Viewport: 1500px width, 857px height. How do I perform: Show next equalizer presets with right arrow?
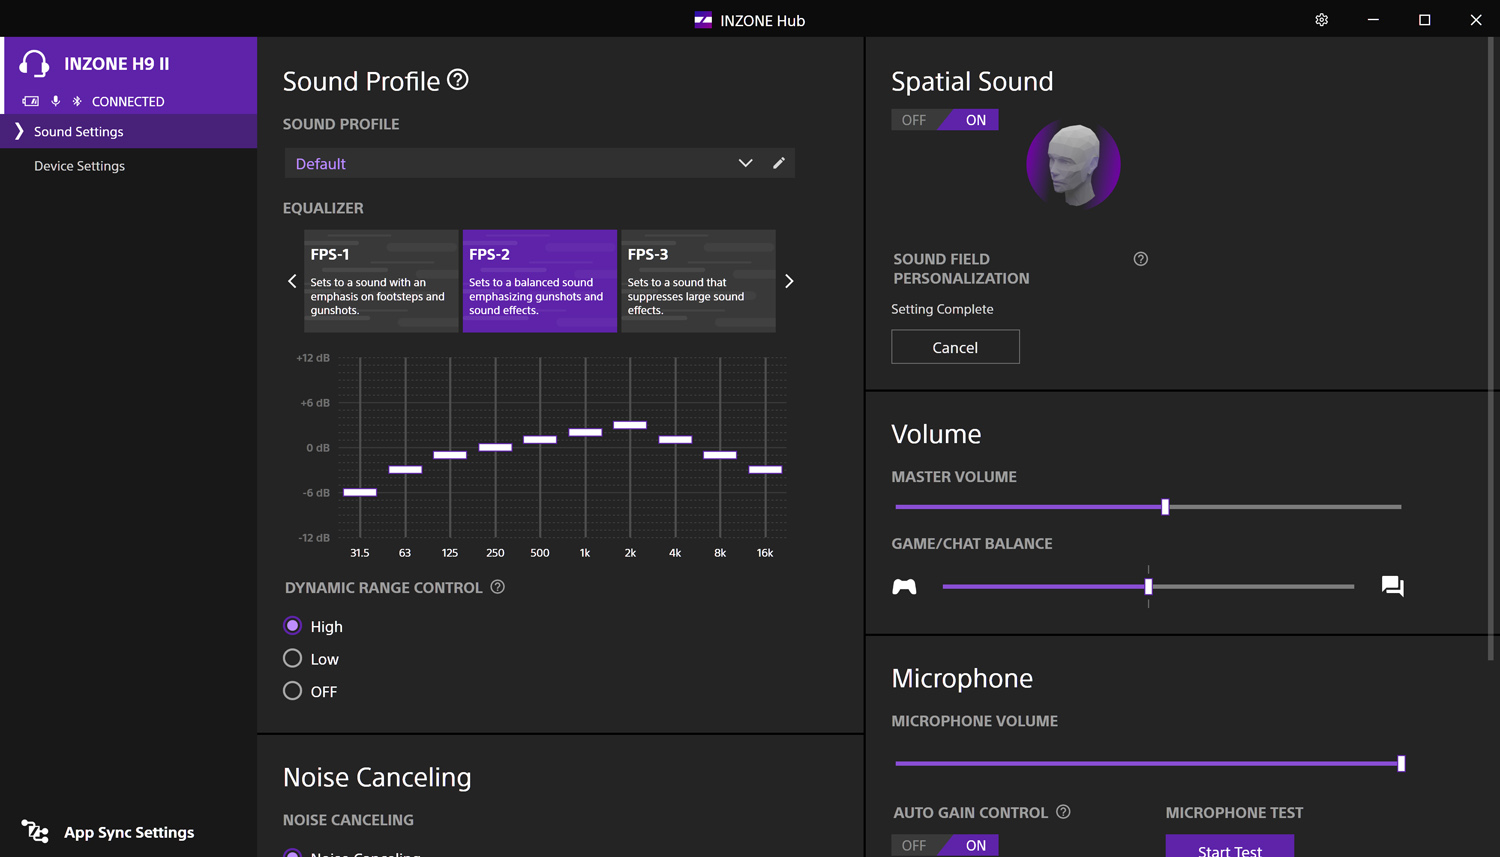tap(789, 281)
